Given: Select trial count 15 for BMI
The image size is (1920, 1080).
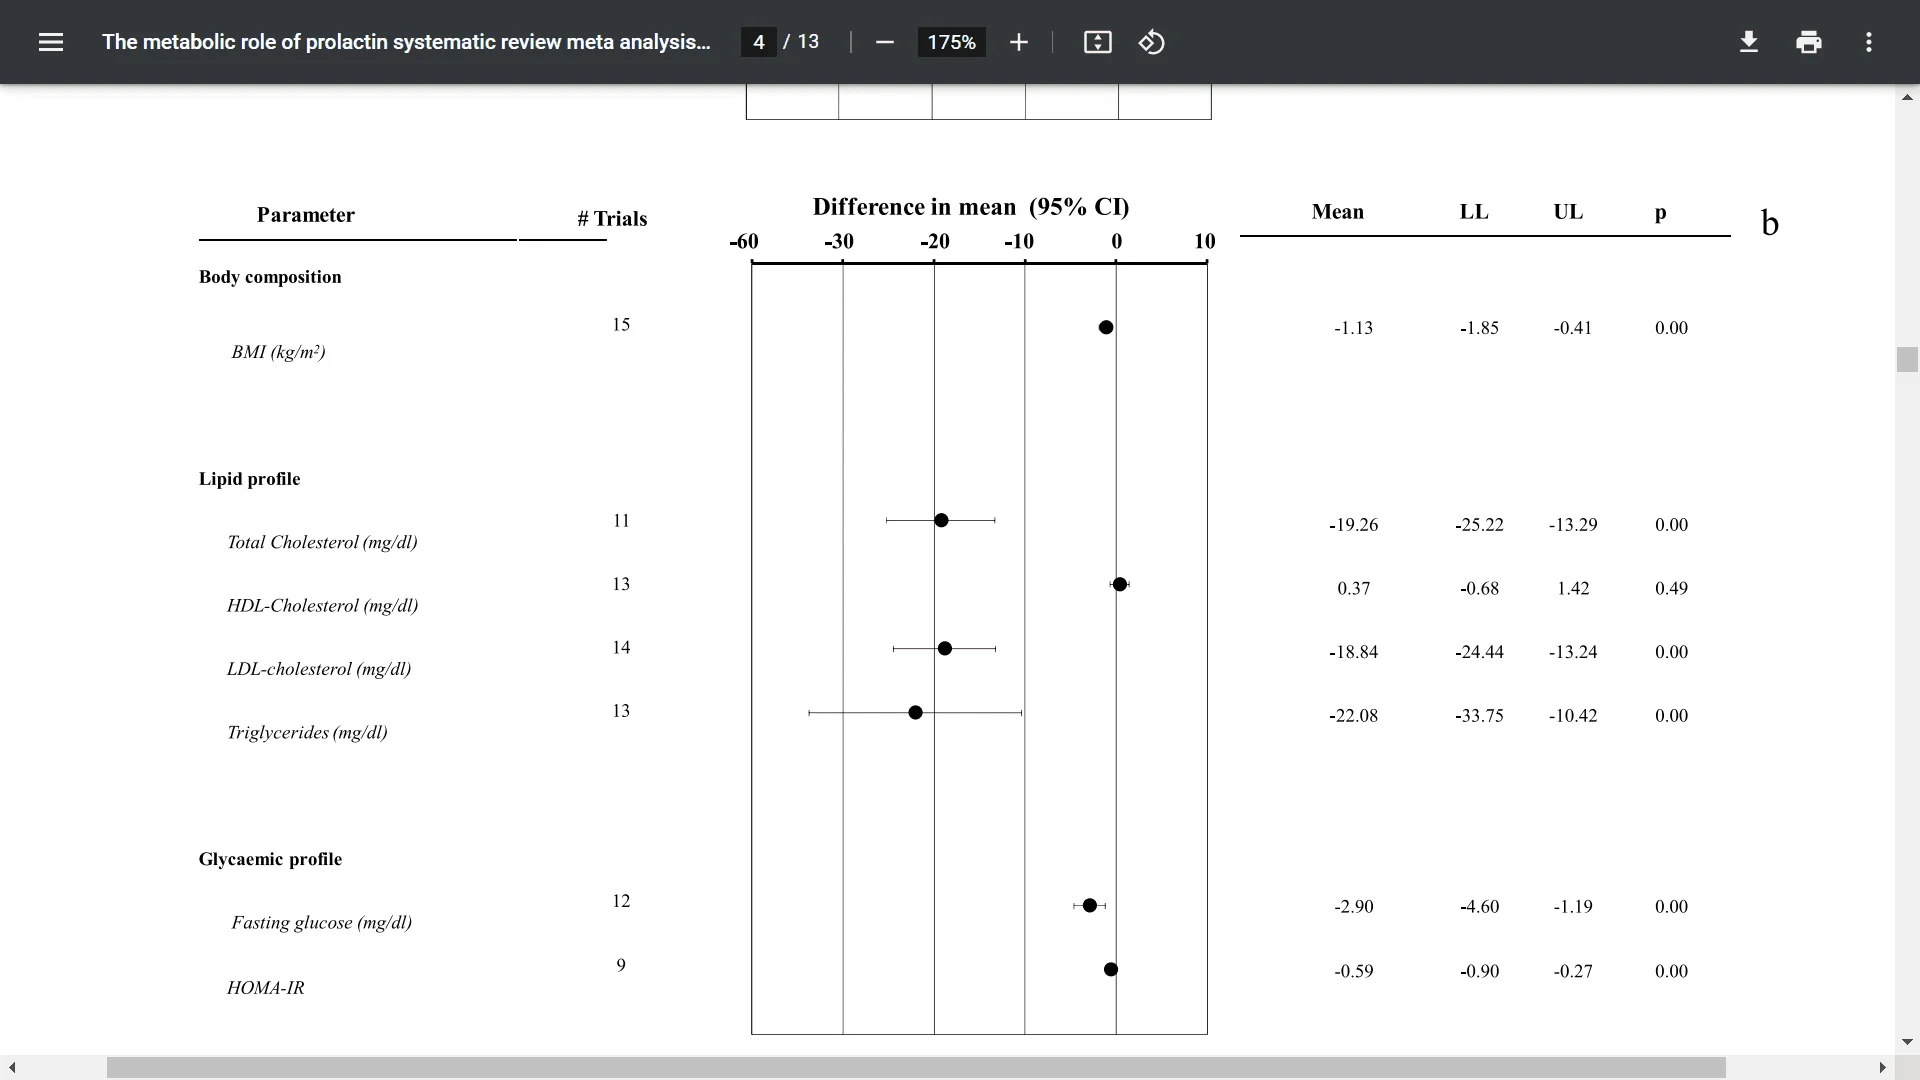Looking at the screenshot, I should click(621, 325).
